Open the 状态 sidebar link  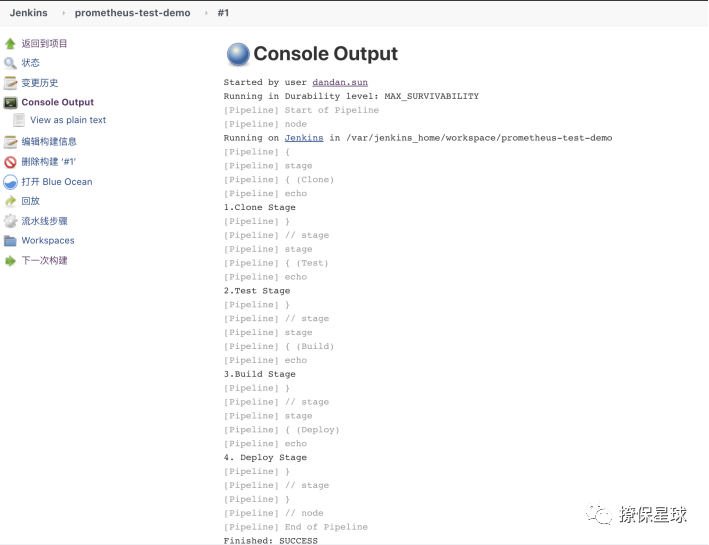click(31, 63)
